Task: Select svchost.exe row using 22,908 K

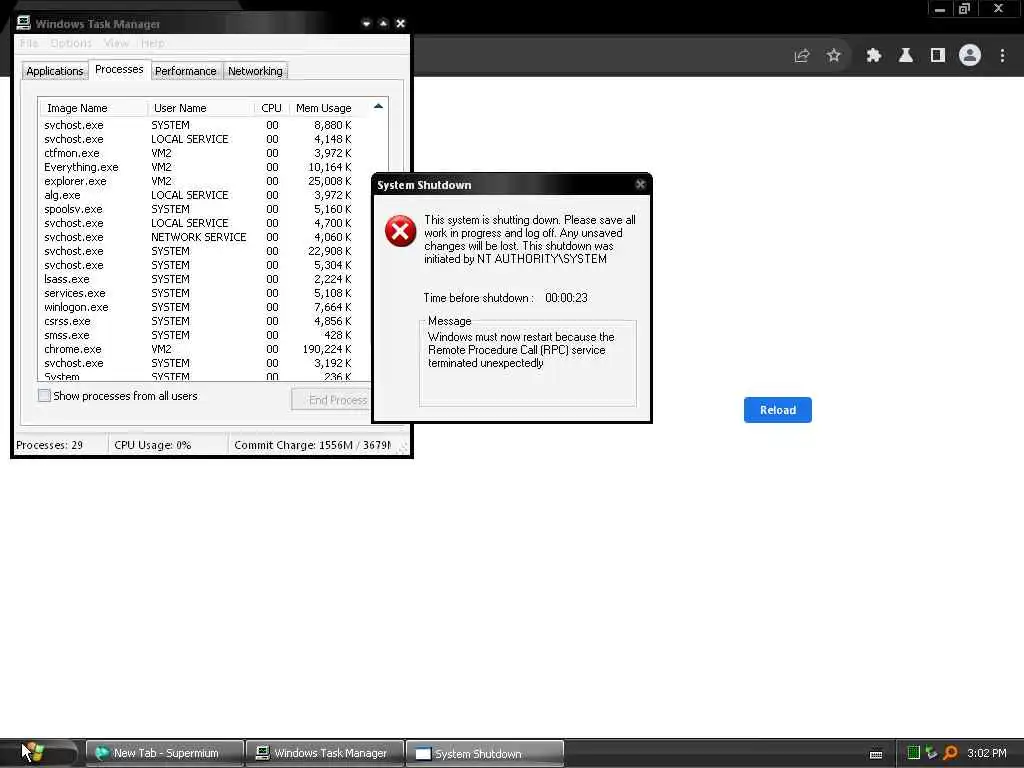Action: point(197,251)
